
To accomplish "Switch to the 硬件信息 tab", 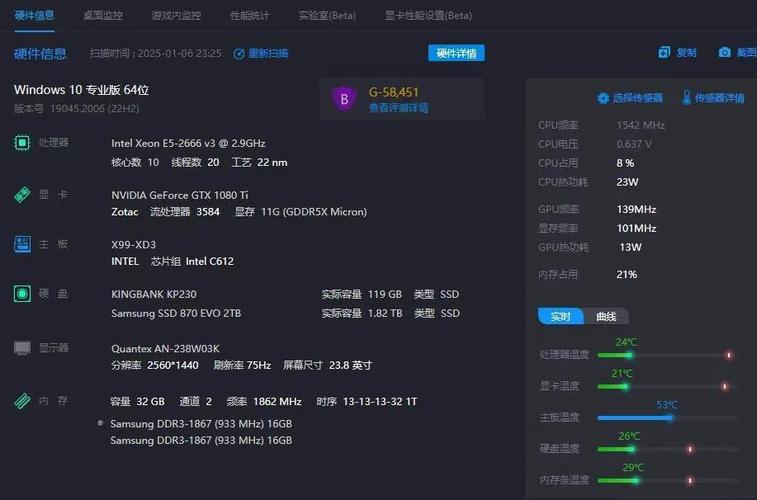I will pos(34,15).
